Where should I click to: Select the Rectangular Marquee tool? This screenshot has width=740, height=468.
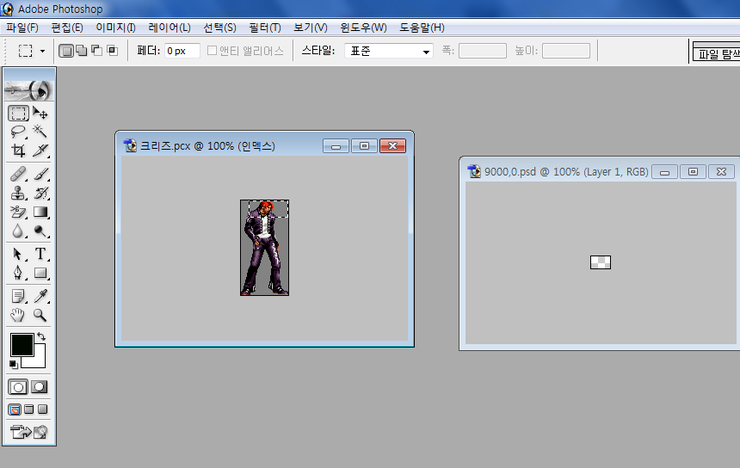[x=18, y=113]
